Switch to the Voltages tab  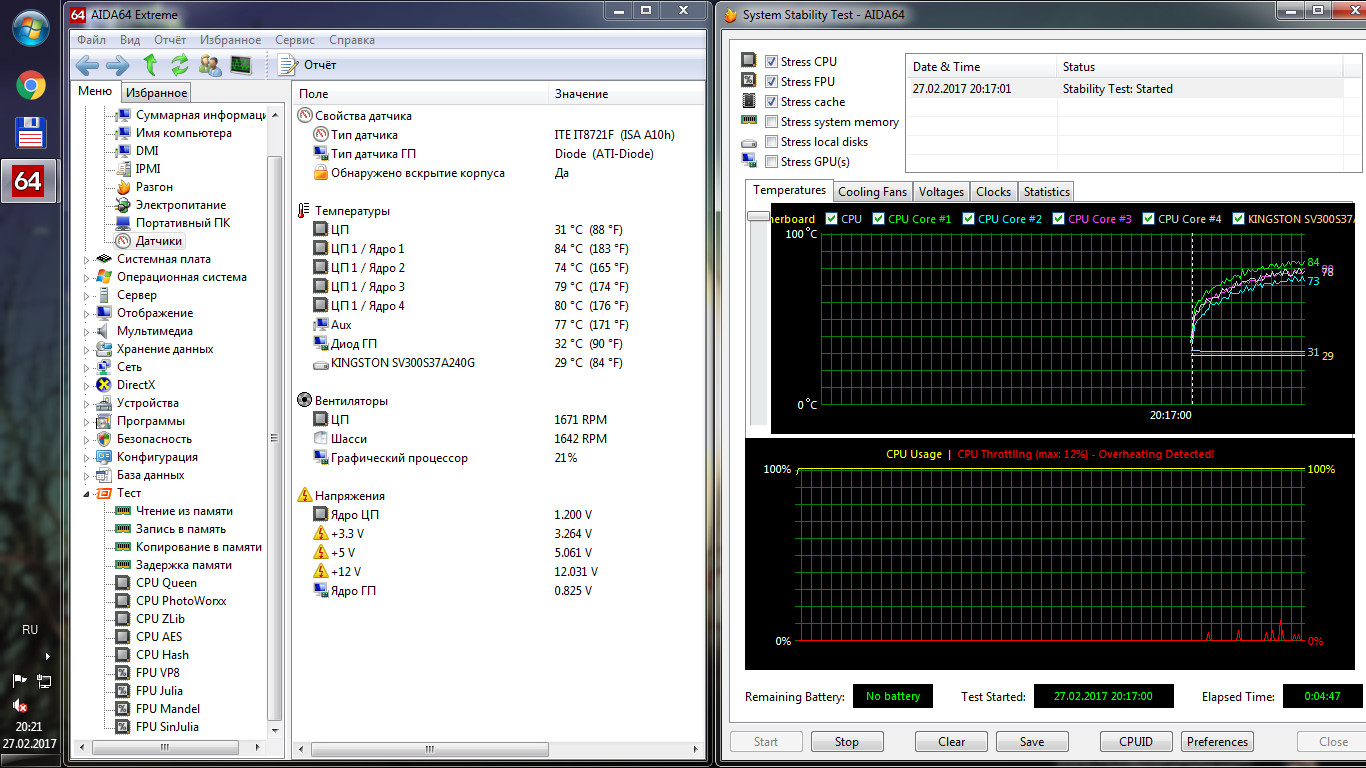click(x=941, y=192)
